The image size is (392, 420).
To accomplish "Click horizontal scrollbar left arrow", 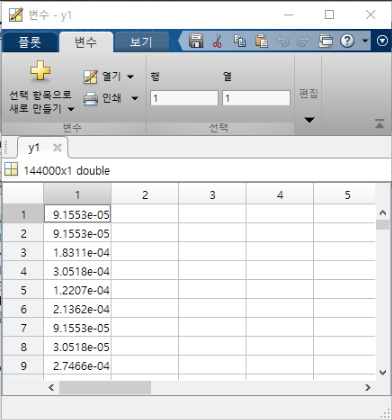I will [x=51, y=387].
